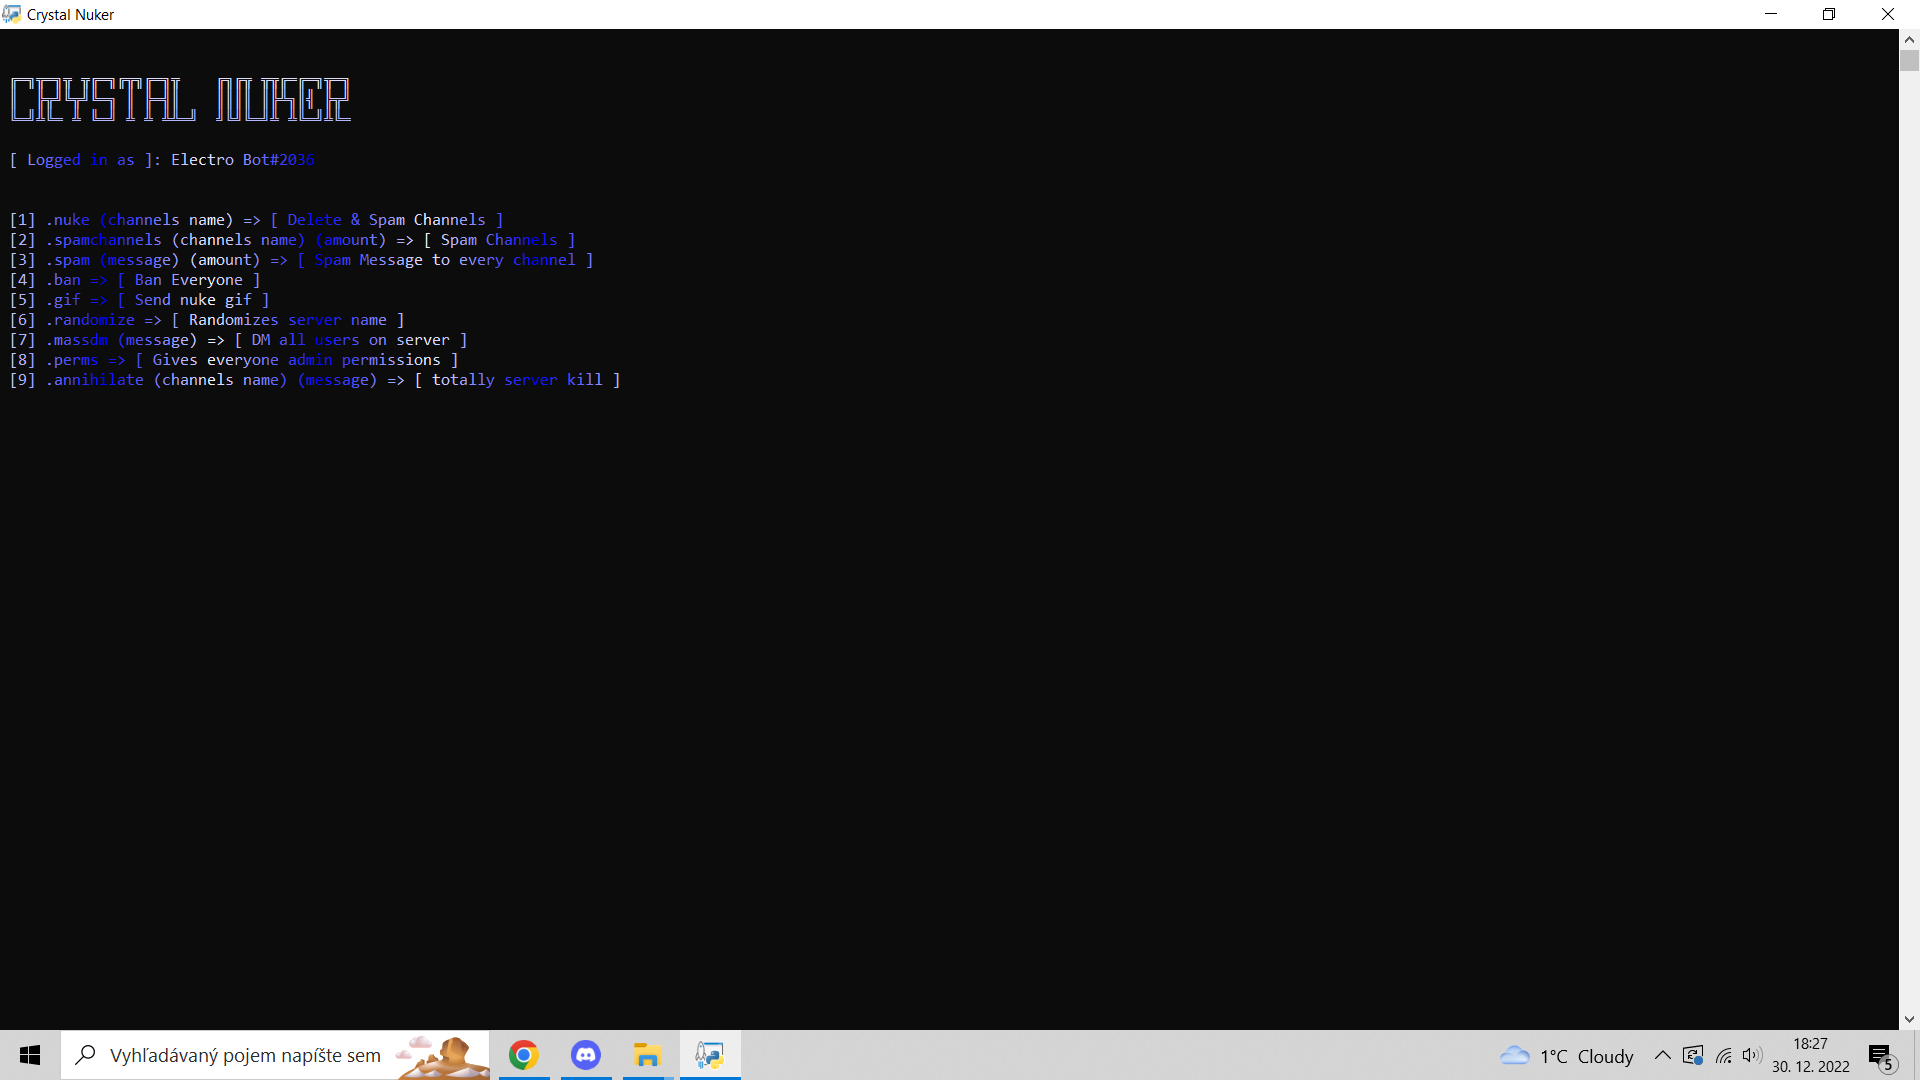Viewport: 1920px width, 1080px height.
Task: Click the display network status tray icon
Action: (1693, 1056)
